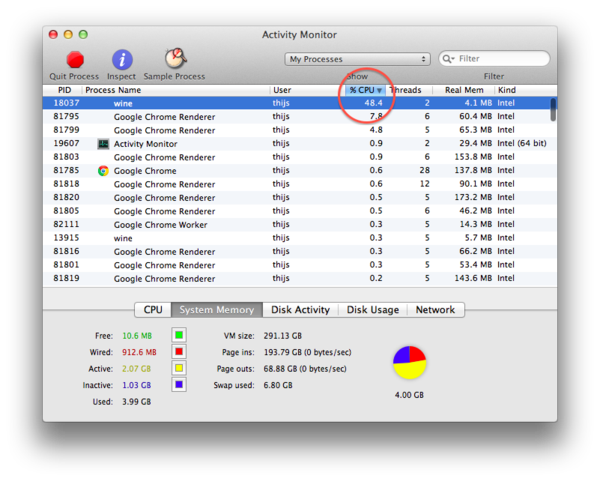
Task: Switch to the Disk Activity tab
Action: [300, 310]
